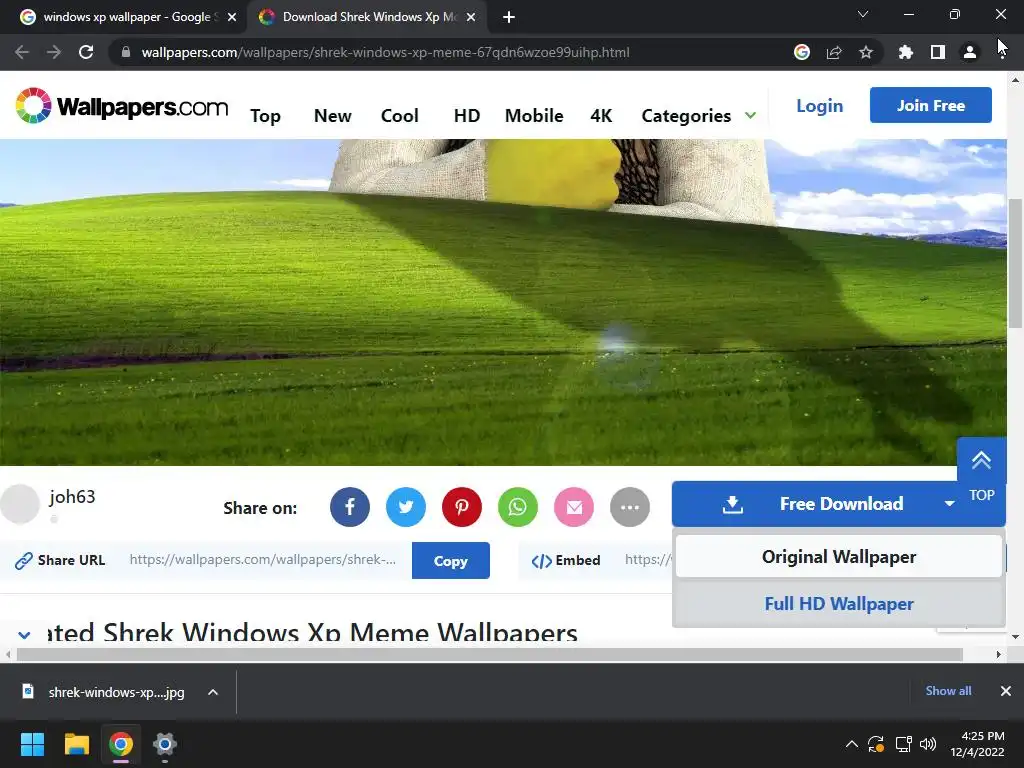
Task: Open uploader joh63 profile
Action: [72, 497]
